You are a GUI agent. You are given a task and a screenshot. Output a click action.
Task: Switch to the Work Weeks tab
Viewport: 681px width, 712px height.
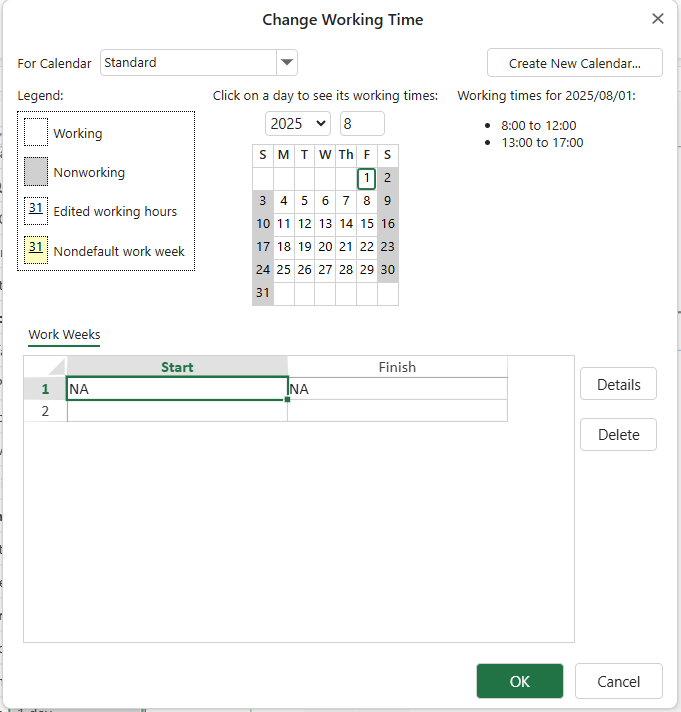[x=64, y=335]
